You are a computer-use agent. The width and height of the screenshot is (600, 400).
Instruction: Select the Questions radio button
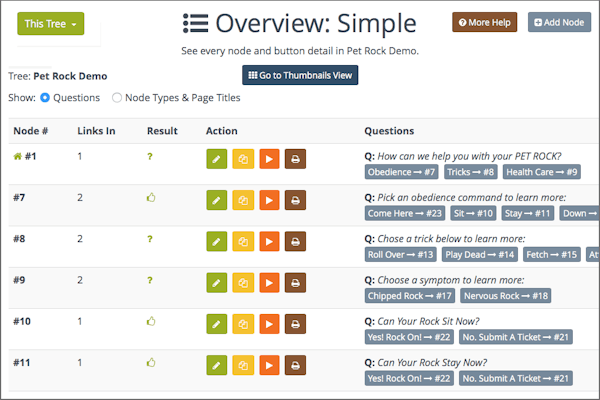45,98
